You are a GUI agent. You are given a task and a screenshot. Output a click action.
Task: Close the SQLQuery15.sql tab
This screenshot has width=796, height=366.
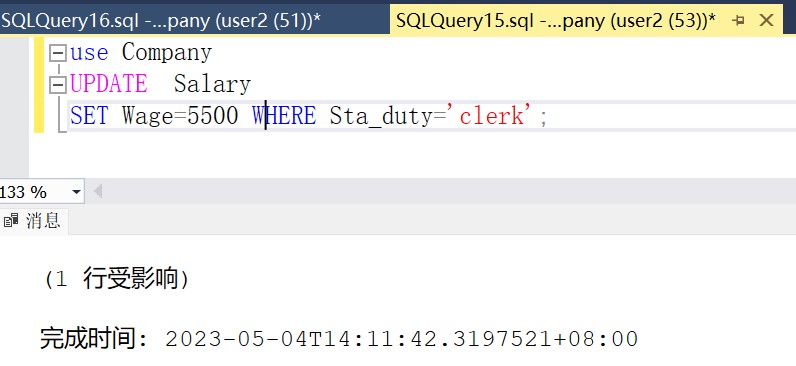(x=766, y=20)
